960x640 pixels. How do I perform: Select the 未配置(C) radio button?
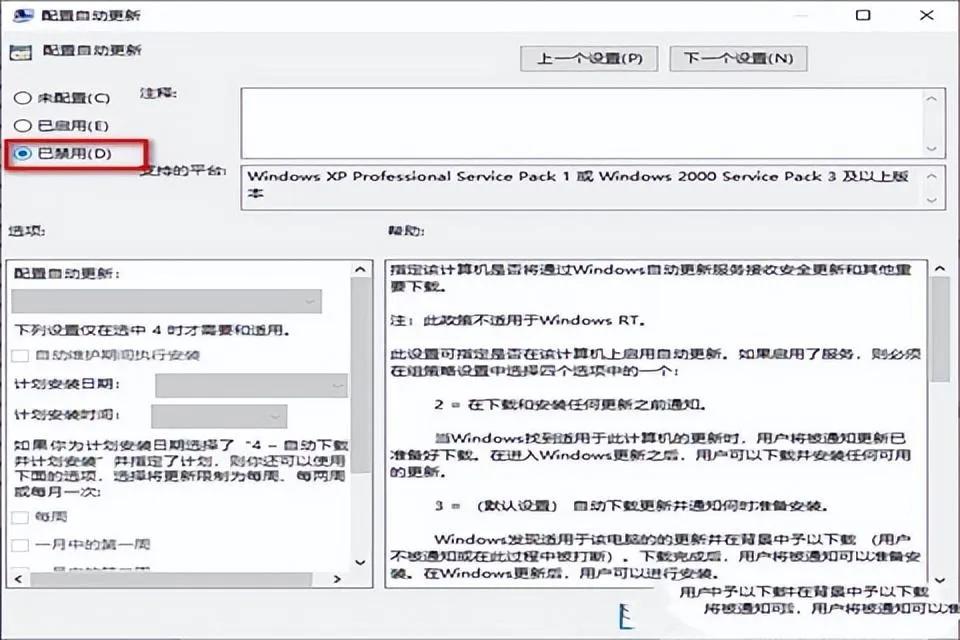pos(22,98)
